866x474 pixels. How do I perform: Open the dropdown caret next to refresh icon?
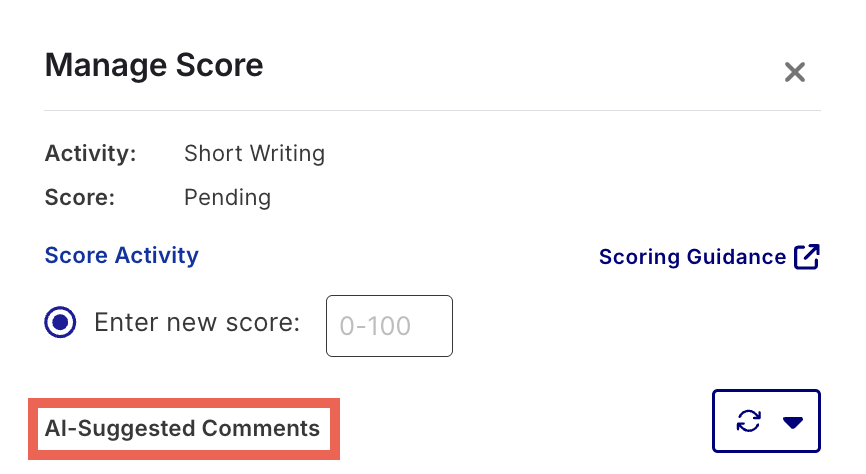pyautogui.click(x=793, y=422)
